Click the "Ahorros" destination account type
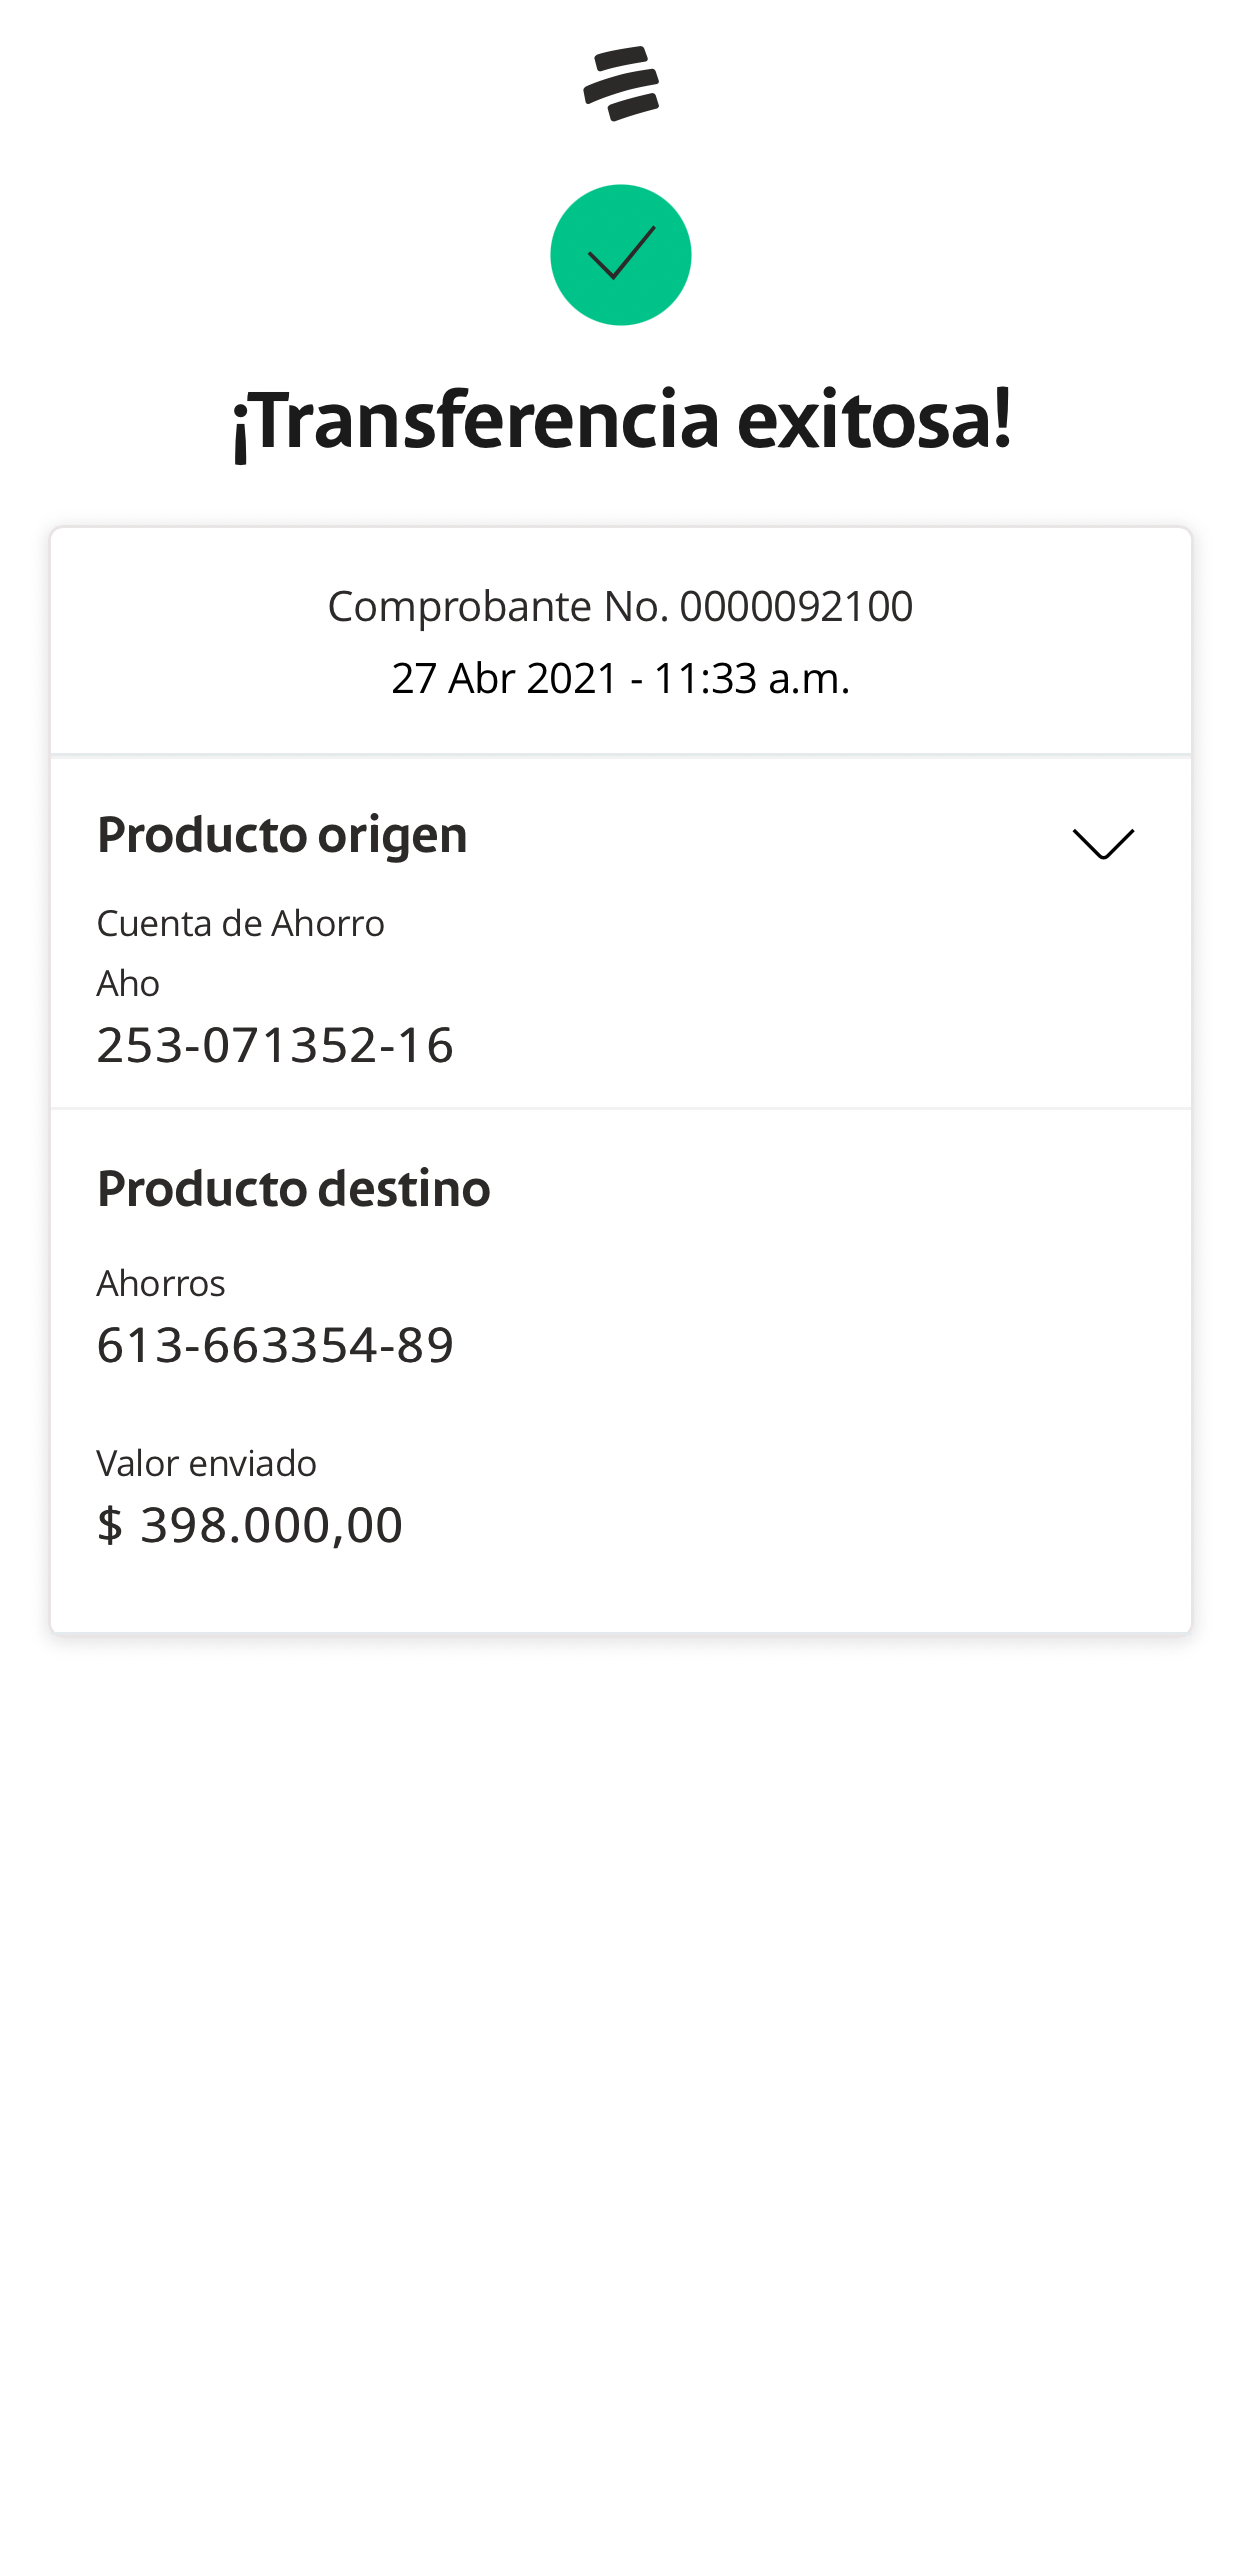1242x2556 pixels. point(161,1283)
